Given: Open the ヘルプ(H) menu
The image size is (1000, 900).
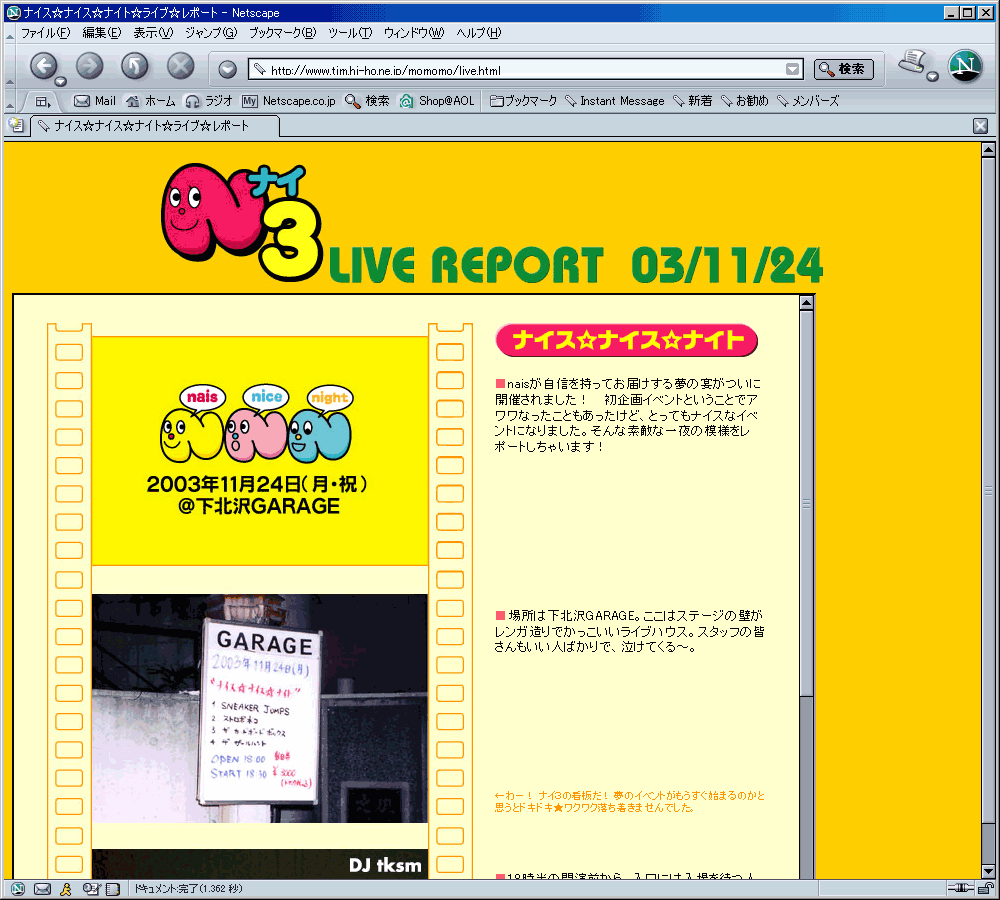Looking at the screenshot, I should [x=479, y=33].
